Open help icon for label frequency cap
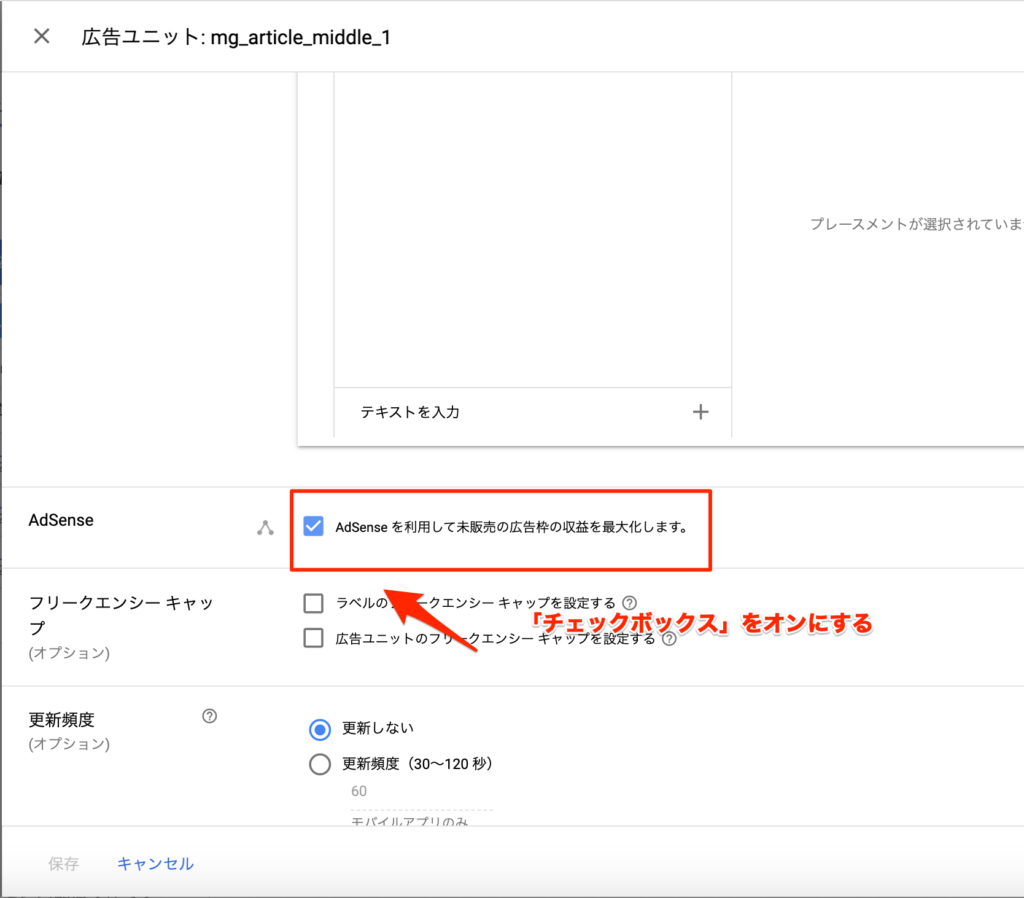 629,603
